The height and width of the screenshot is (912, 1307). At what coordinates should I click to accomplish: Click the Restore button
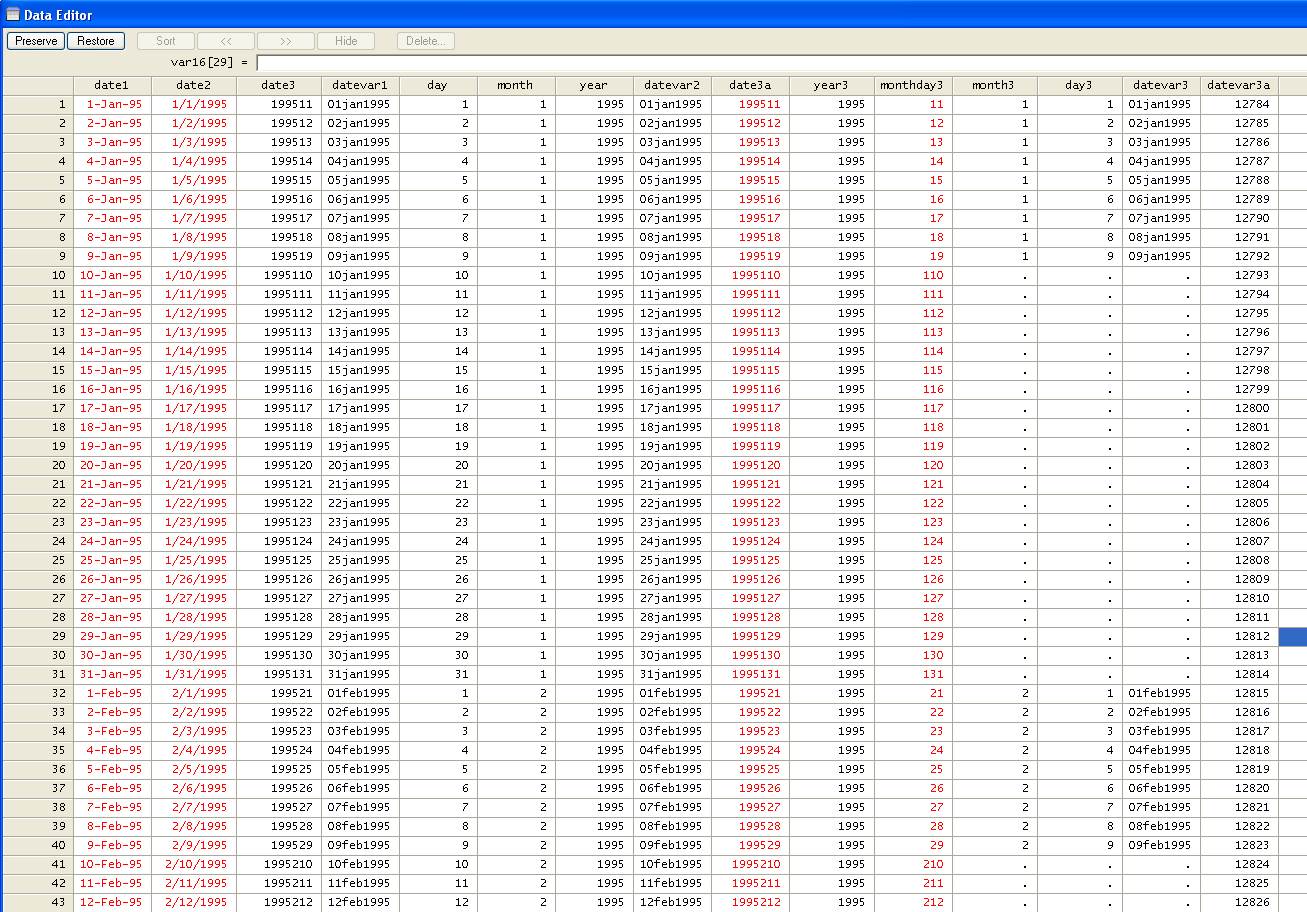(x=95, y=41)
